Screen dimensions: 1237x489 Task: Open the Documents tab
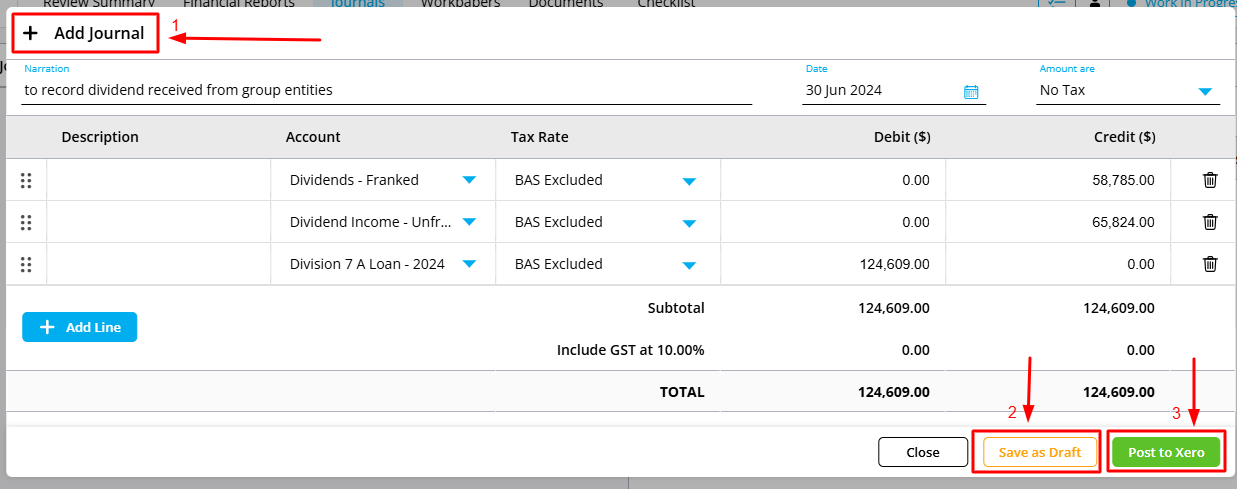565,4
